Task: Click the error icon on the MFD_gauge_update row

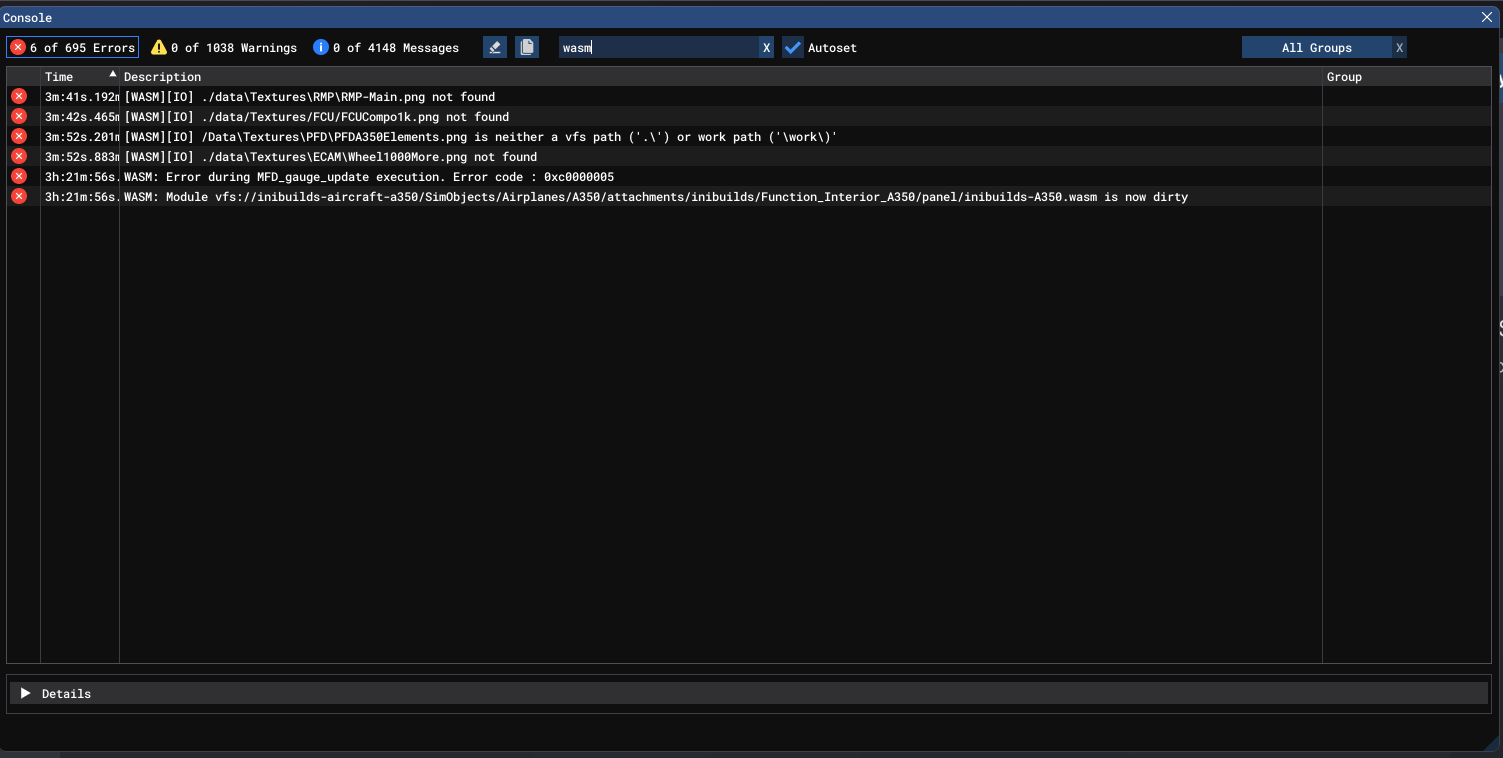Action: (x=19, y=176)
